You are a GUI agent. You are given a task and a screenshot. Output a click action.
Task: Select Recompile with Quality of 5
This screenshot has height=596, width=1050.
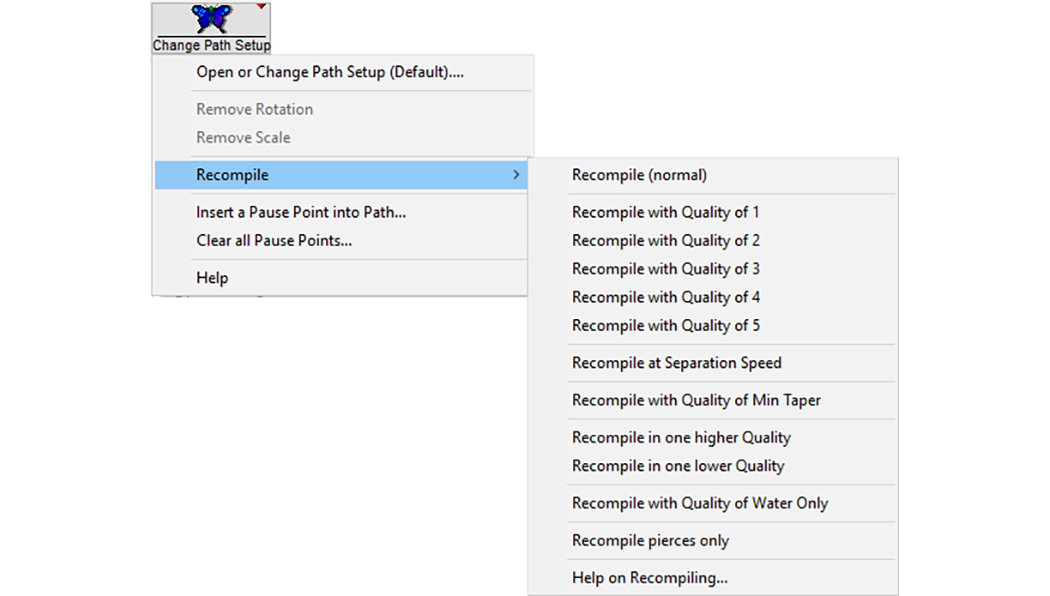coord(665,325)
